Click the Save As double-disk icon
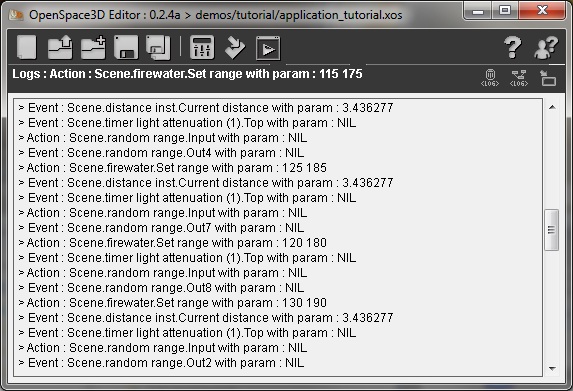 coord(158,47)
